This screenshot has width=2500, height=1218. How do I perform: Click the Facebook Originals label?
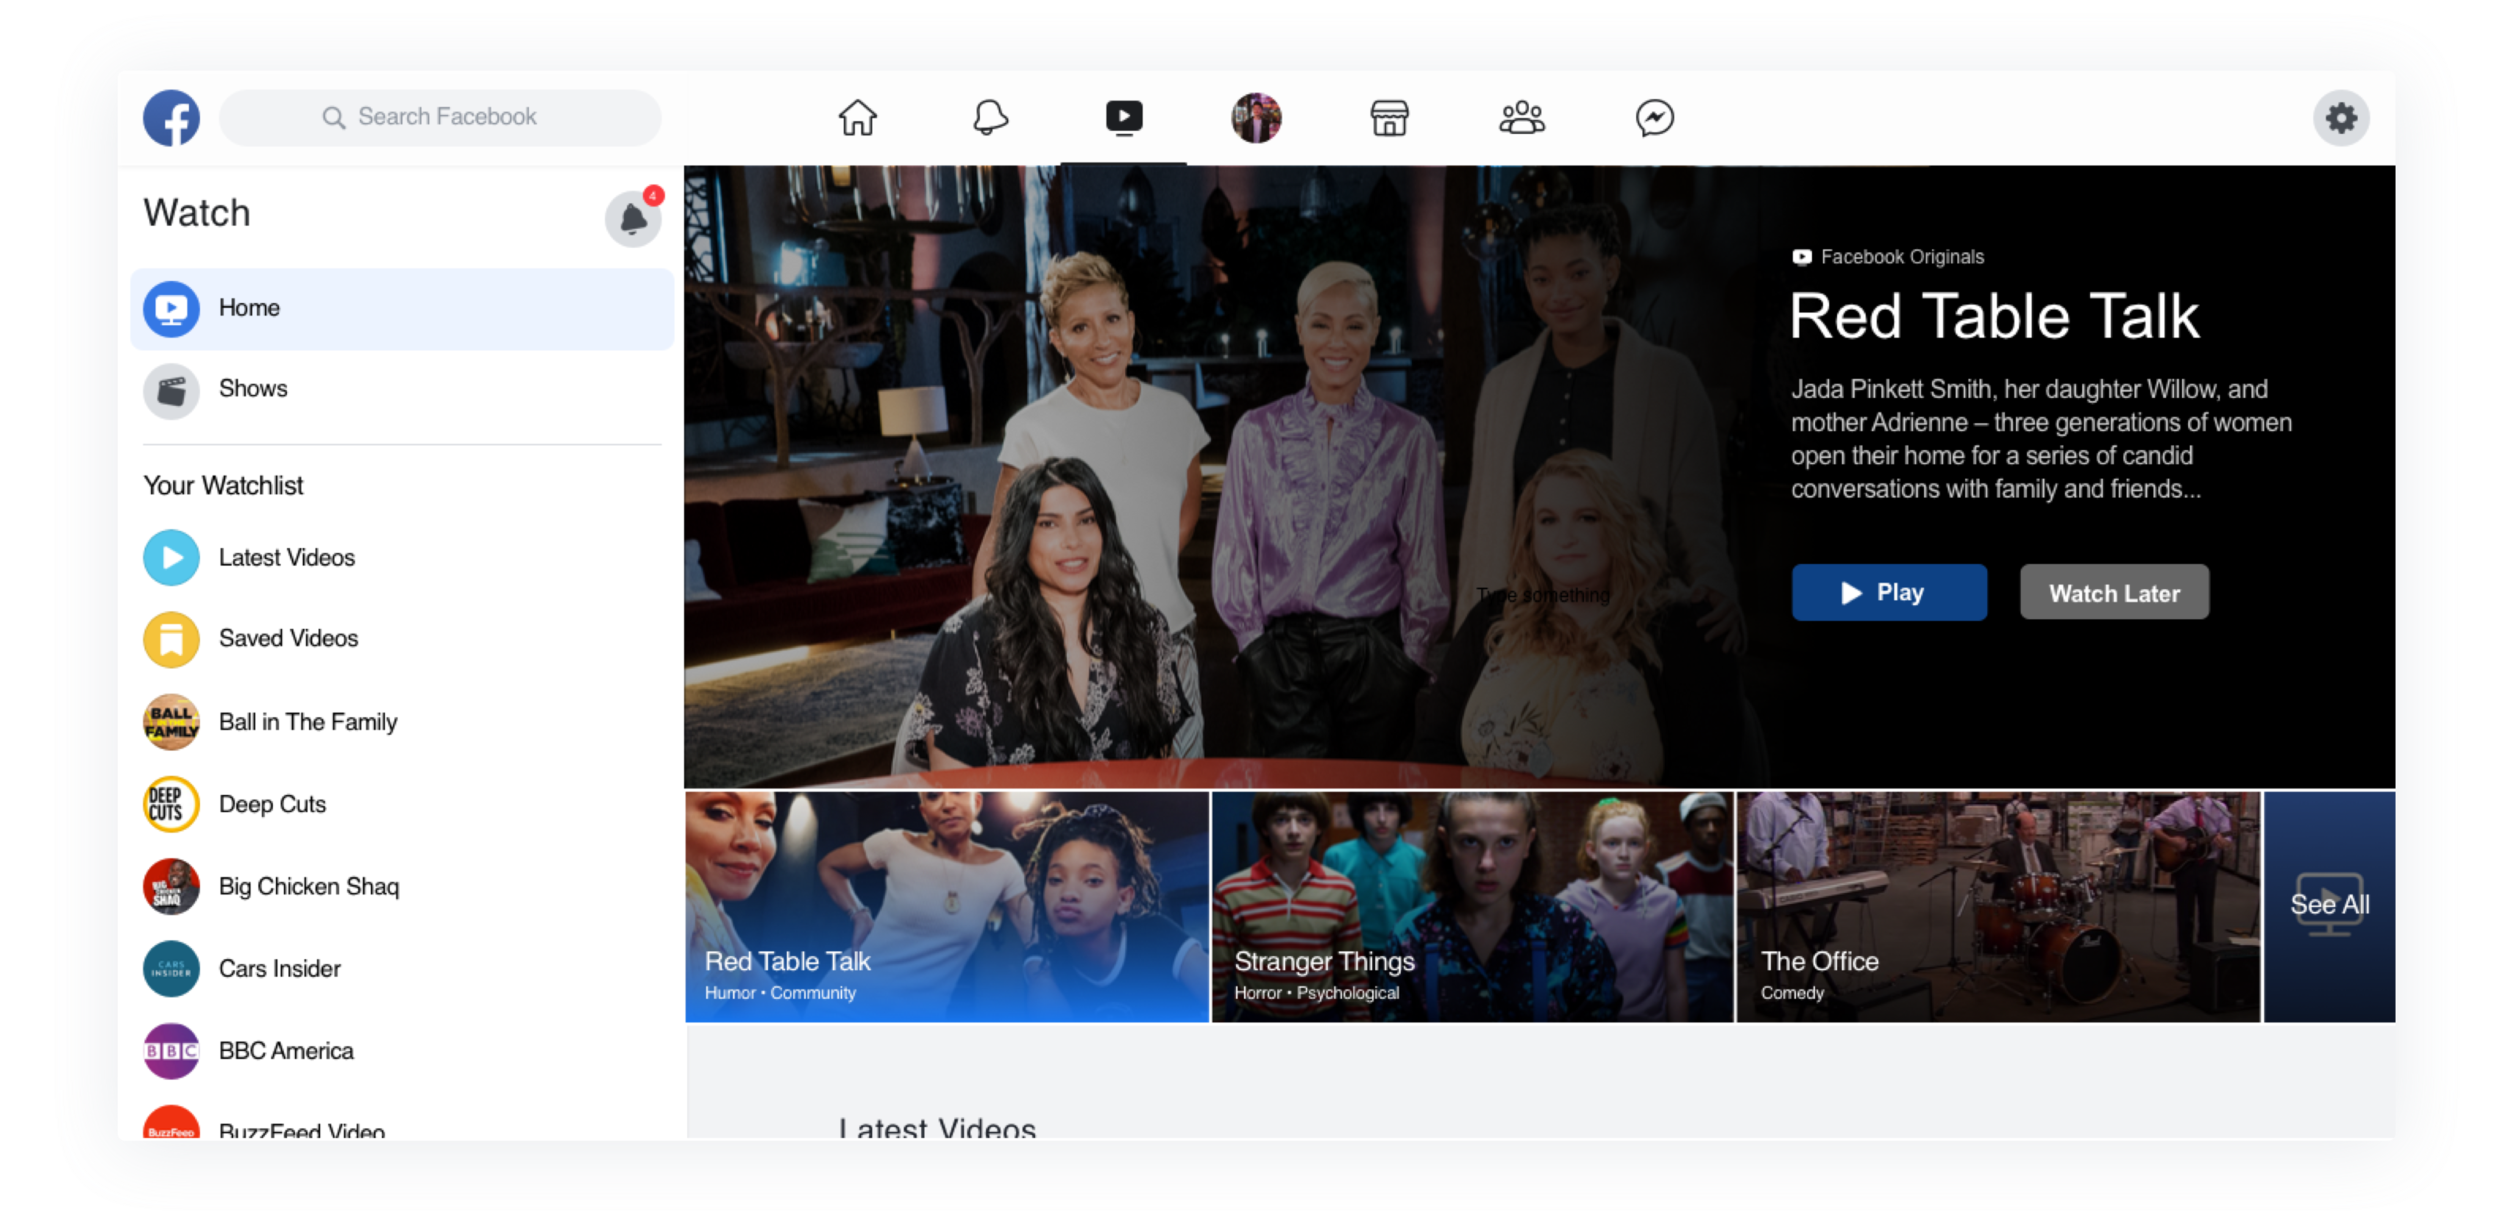tap(1888, 257)
